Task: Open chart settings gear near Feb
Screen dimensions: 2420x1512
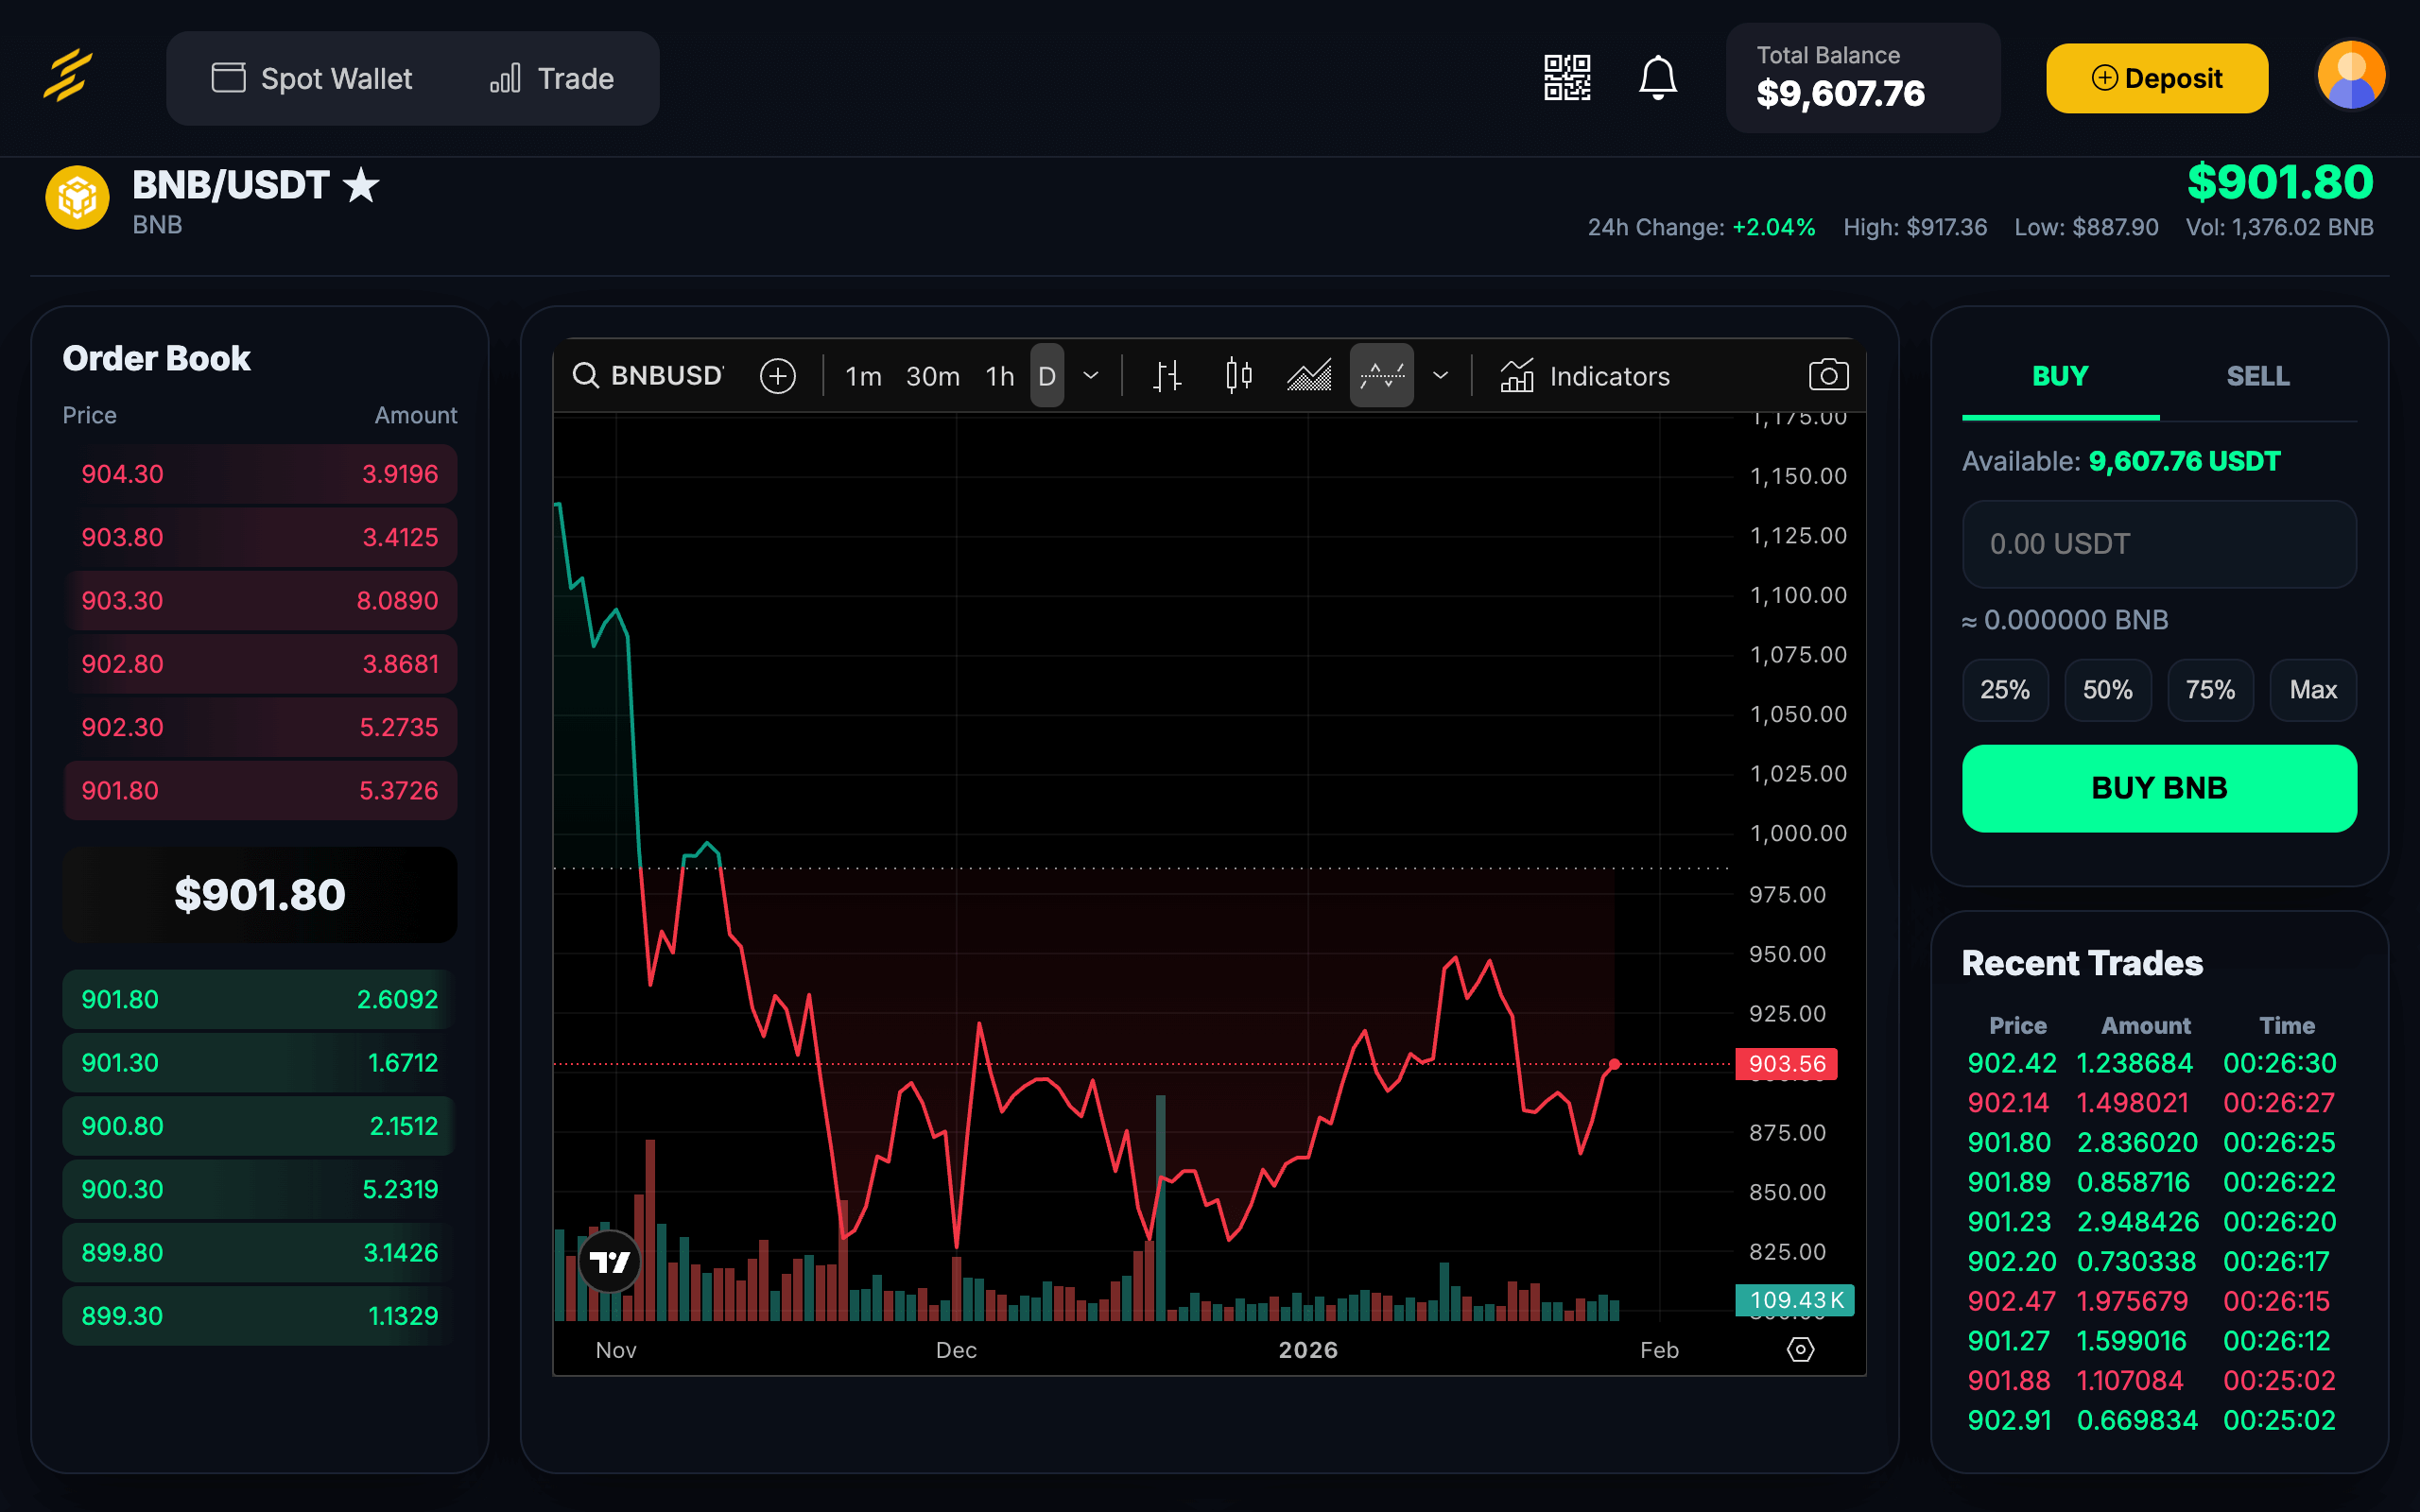Action: (x=1800, y=1349)
